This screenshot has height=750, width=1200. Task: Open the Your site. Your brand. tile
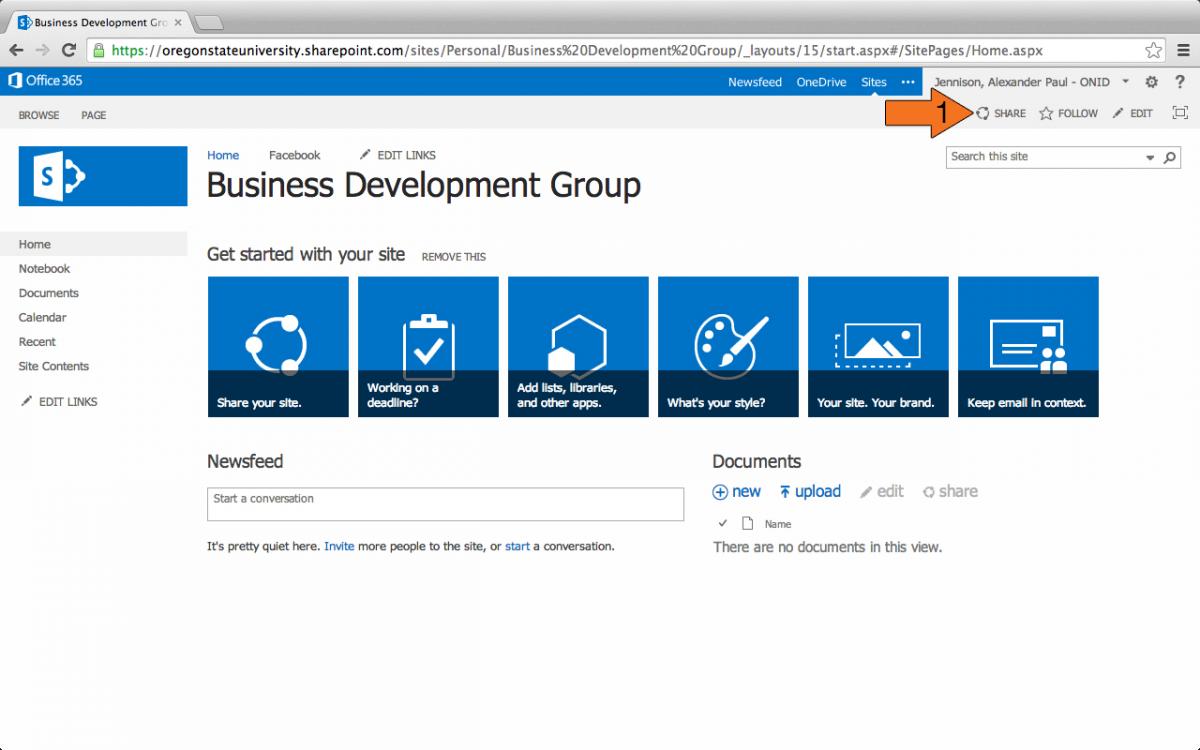point(878,346)
